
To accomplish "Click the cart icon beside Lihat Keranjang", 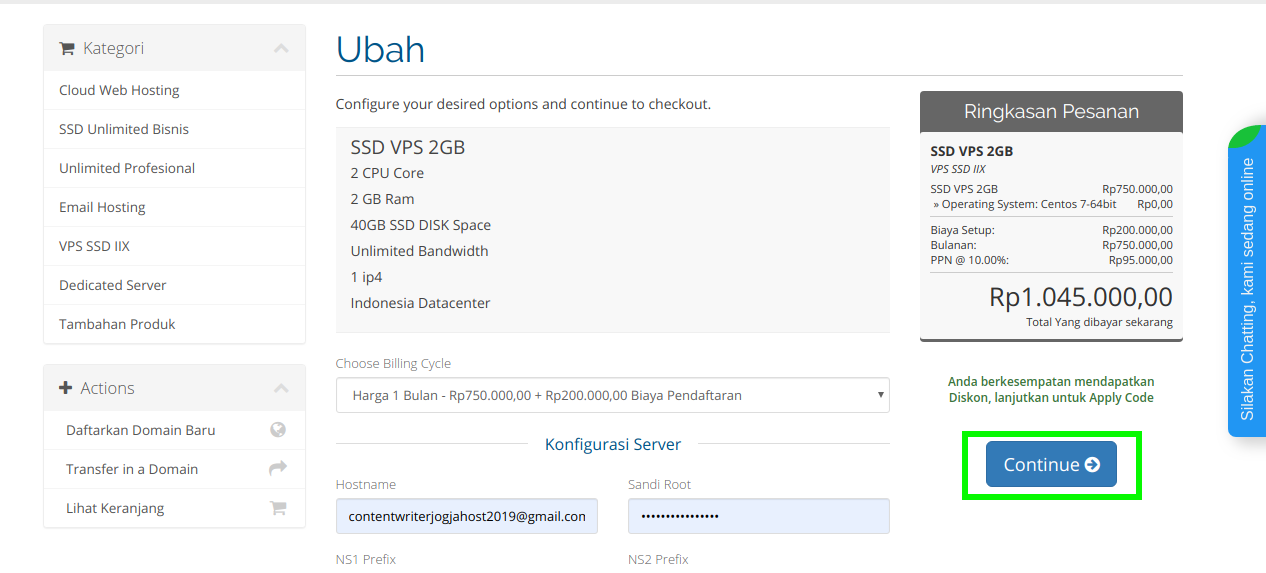I will pos(278,508).
